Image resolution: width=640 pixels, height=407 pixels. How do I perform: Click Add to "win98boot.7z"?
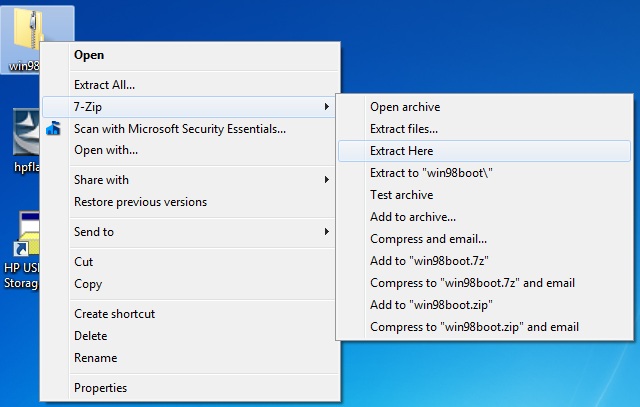(484, 261)
